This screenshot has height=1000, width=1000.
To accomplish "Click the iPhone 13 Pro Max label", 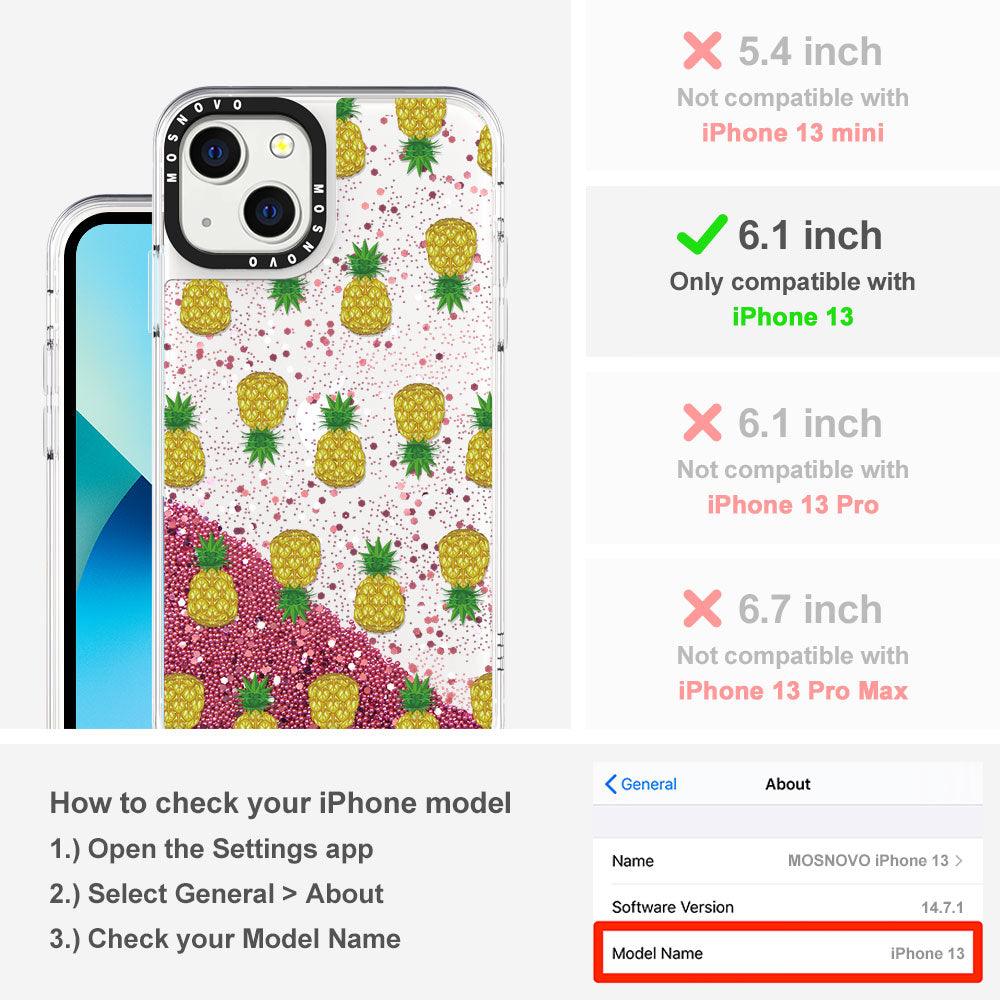I will point(793,691).
